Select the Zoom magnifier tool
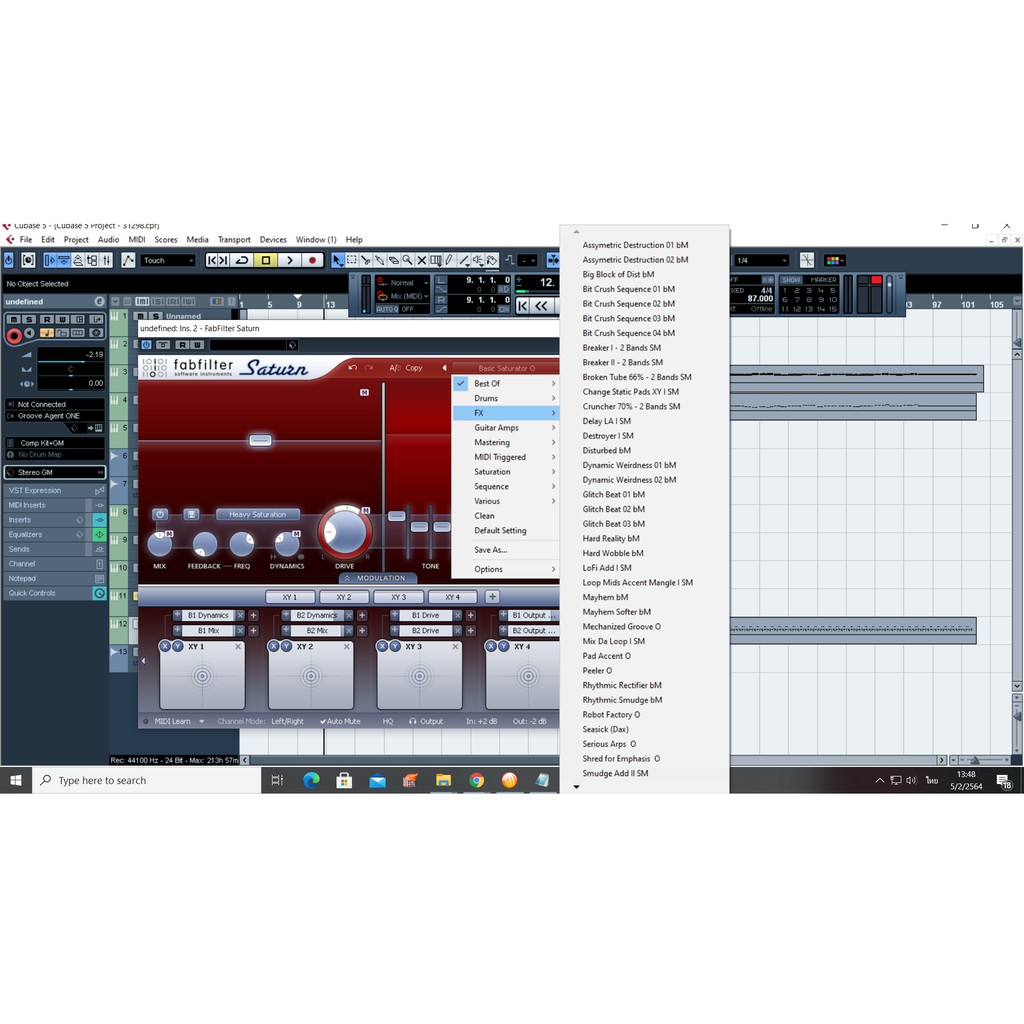 pos(407,260)
